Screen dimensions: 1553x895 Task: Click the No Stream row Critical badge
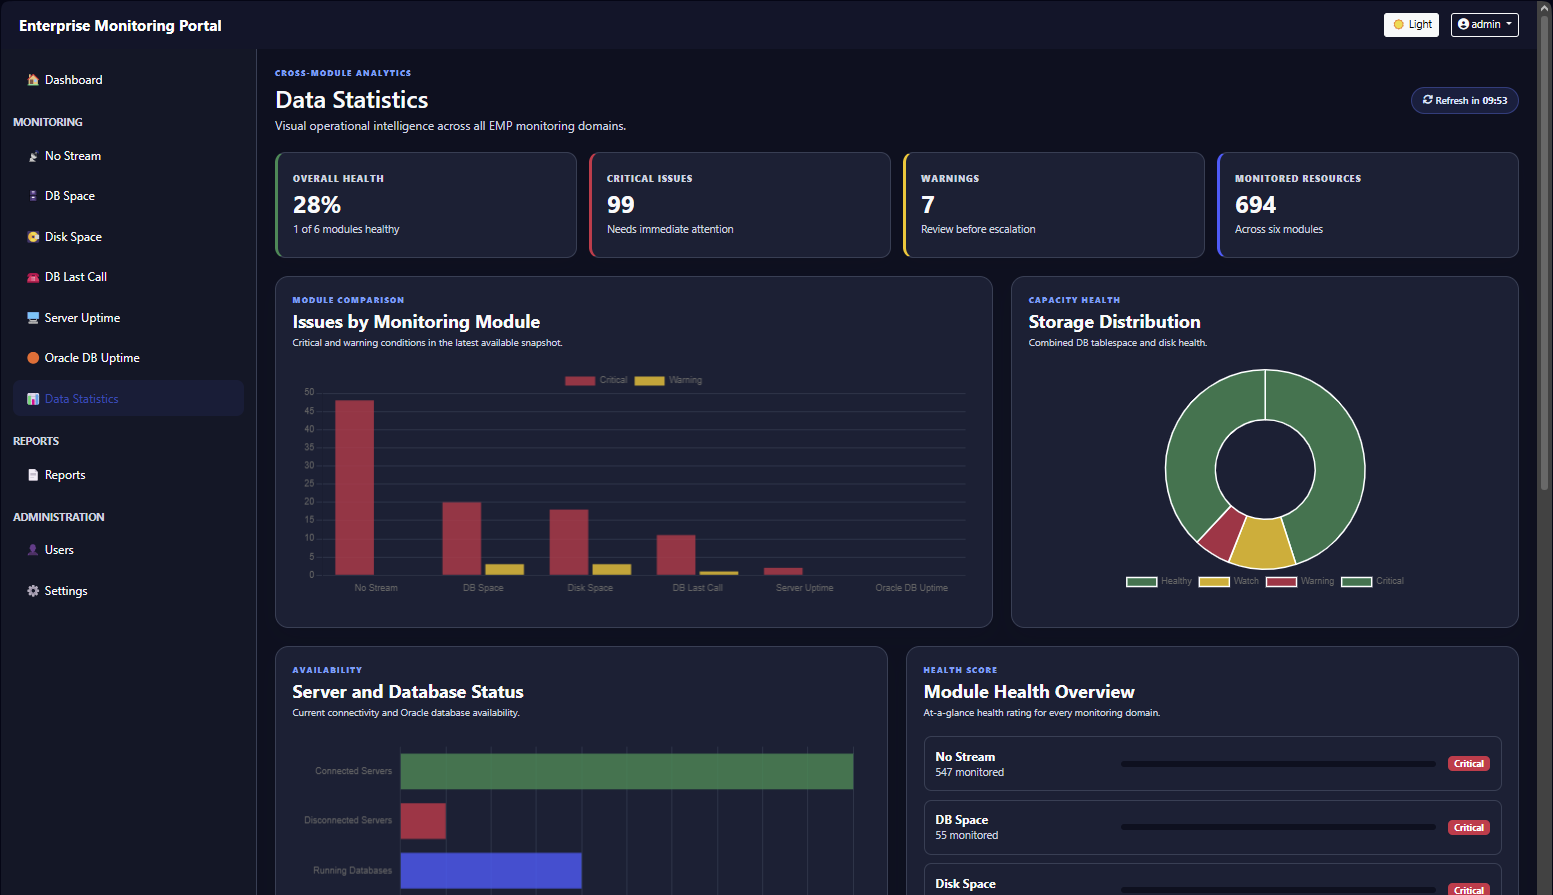click(1469, 764)
